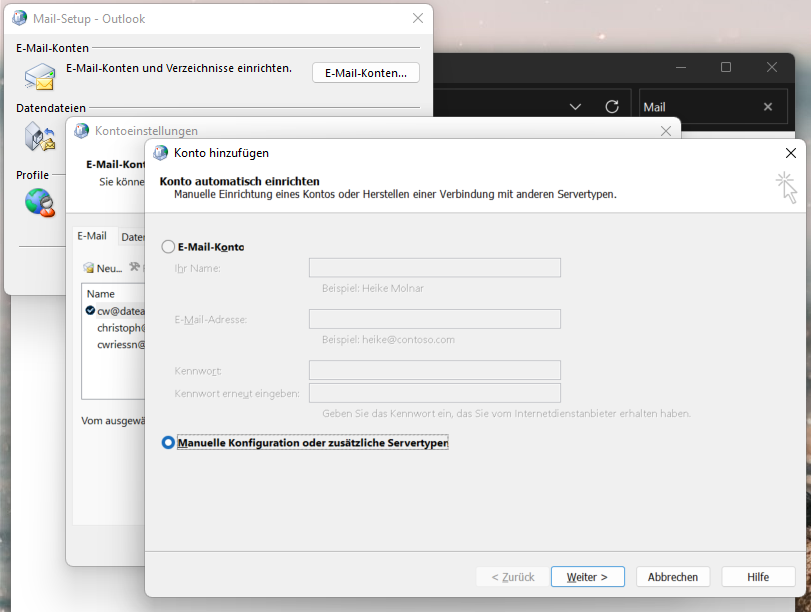Click the Outlook icon in Konto hinzufügen title
Image resolution: width=811 pixels, height=612 pixels.
pos(161,153)
